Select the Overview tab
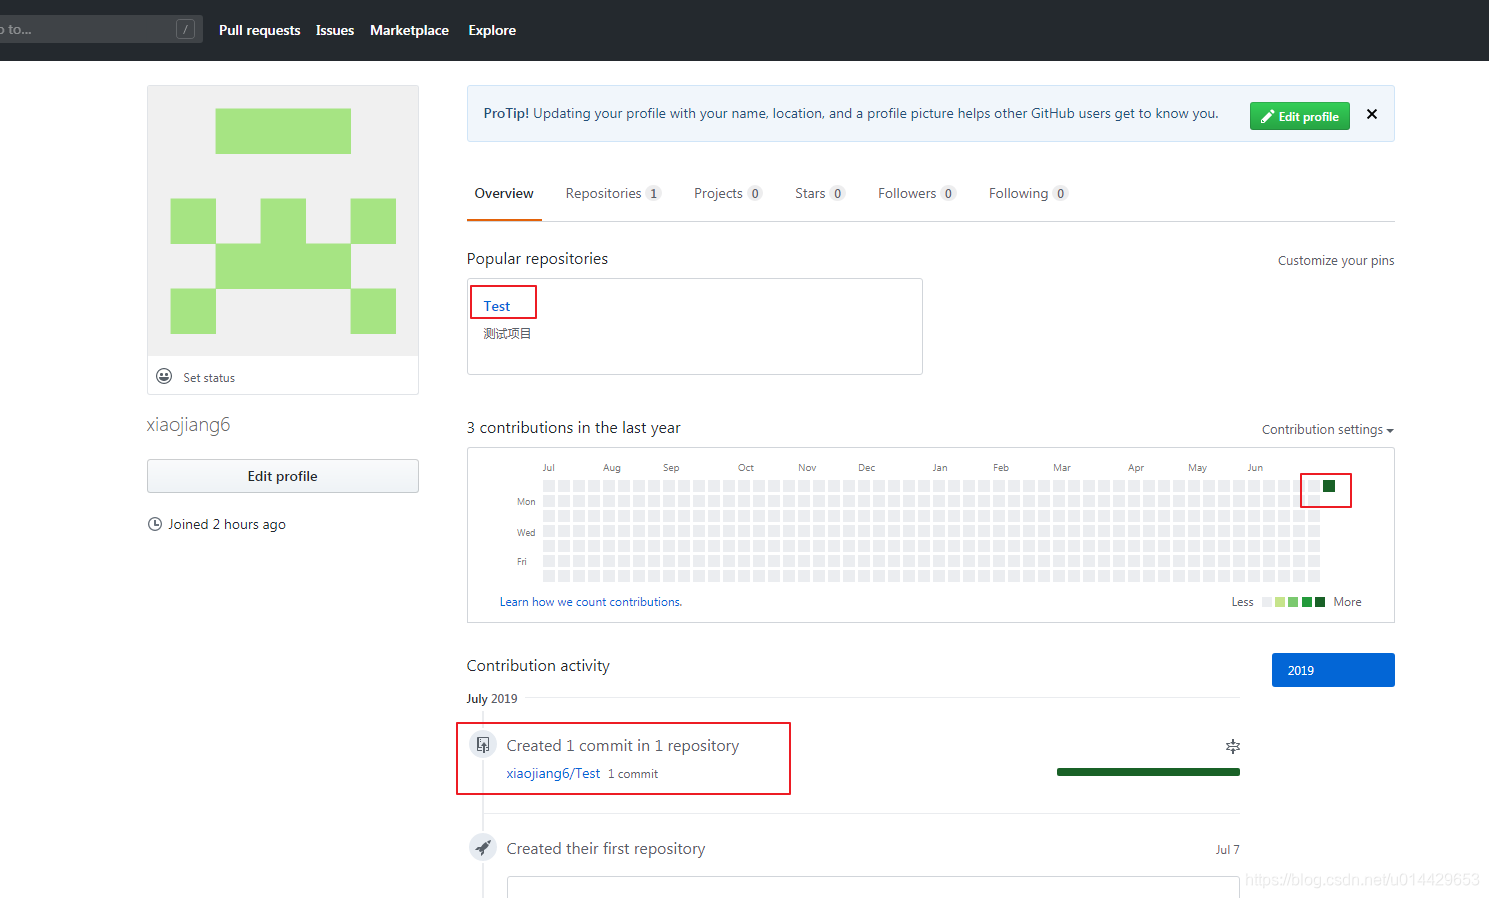Image resolution: width=1489 pixels, height=898 pixels. (504, 194)
